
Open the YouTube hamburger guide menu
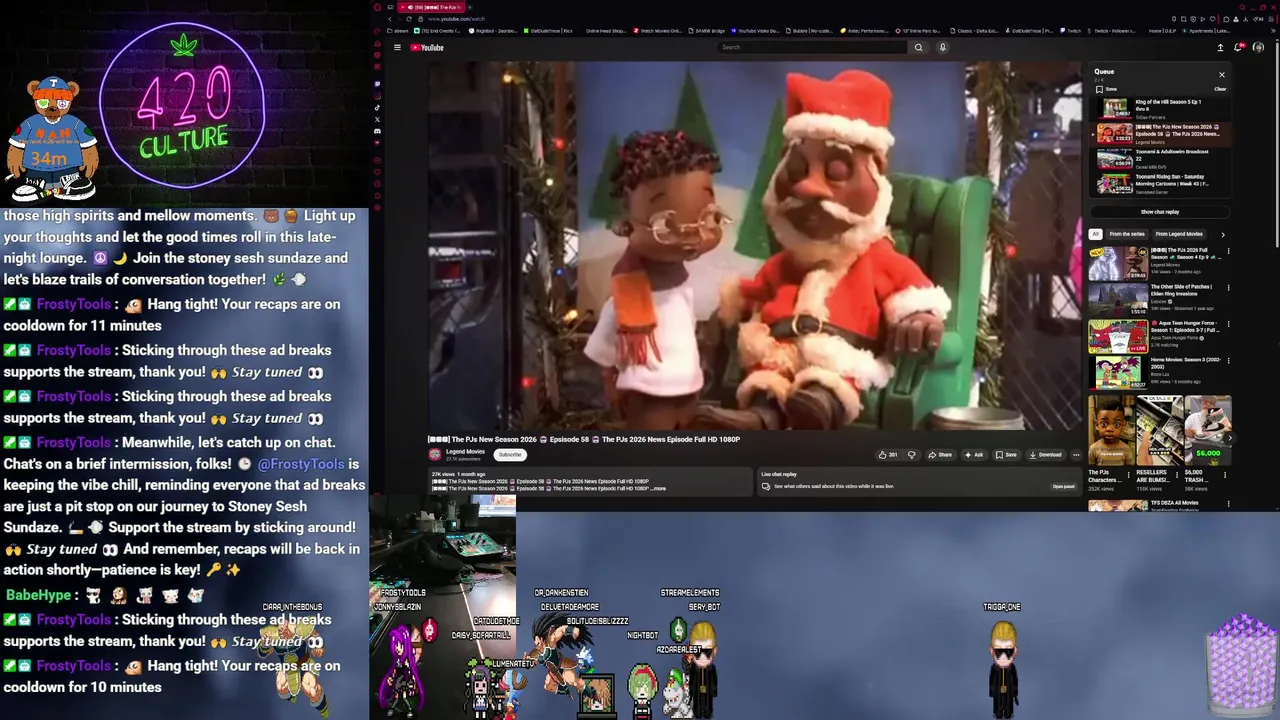click(397, 47)
